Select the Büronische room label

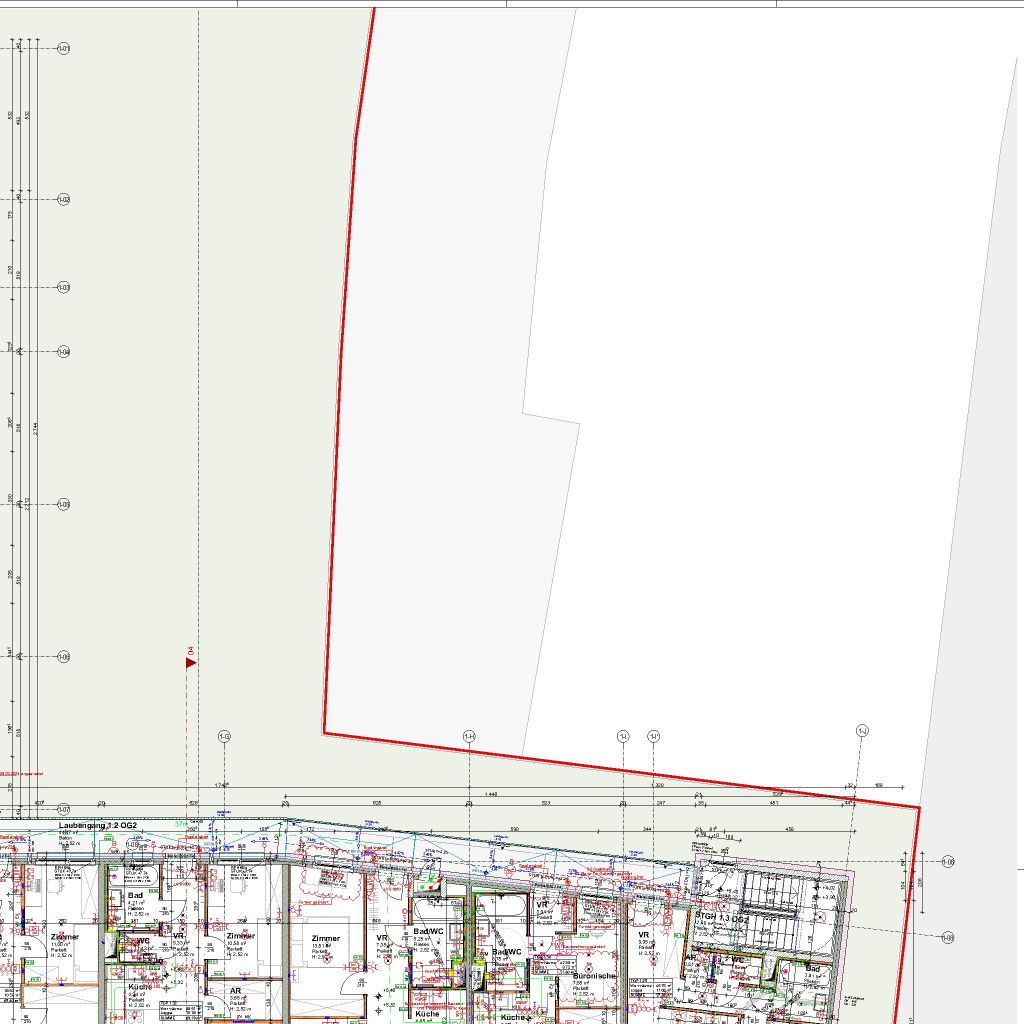pyautogui.click(x=593, y=975)
